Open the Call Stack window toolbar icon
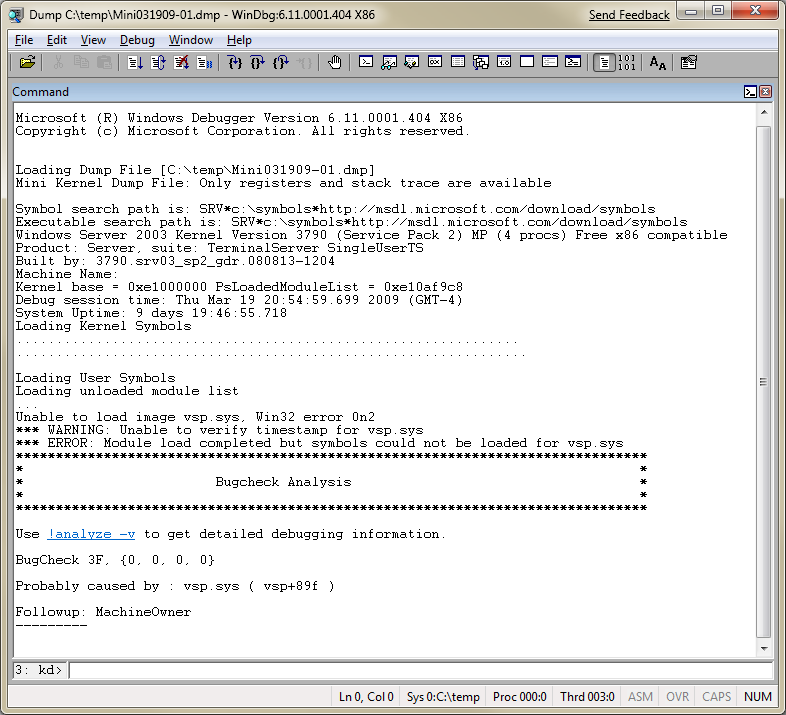Image resolution: width=786 pixels, height=715 pixels. click(x=481, y=62)
